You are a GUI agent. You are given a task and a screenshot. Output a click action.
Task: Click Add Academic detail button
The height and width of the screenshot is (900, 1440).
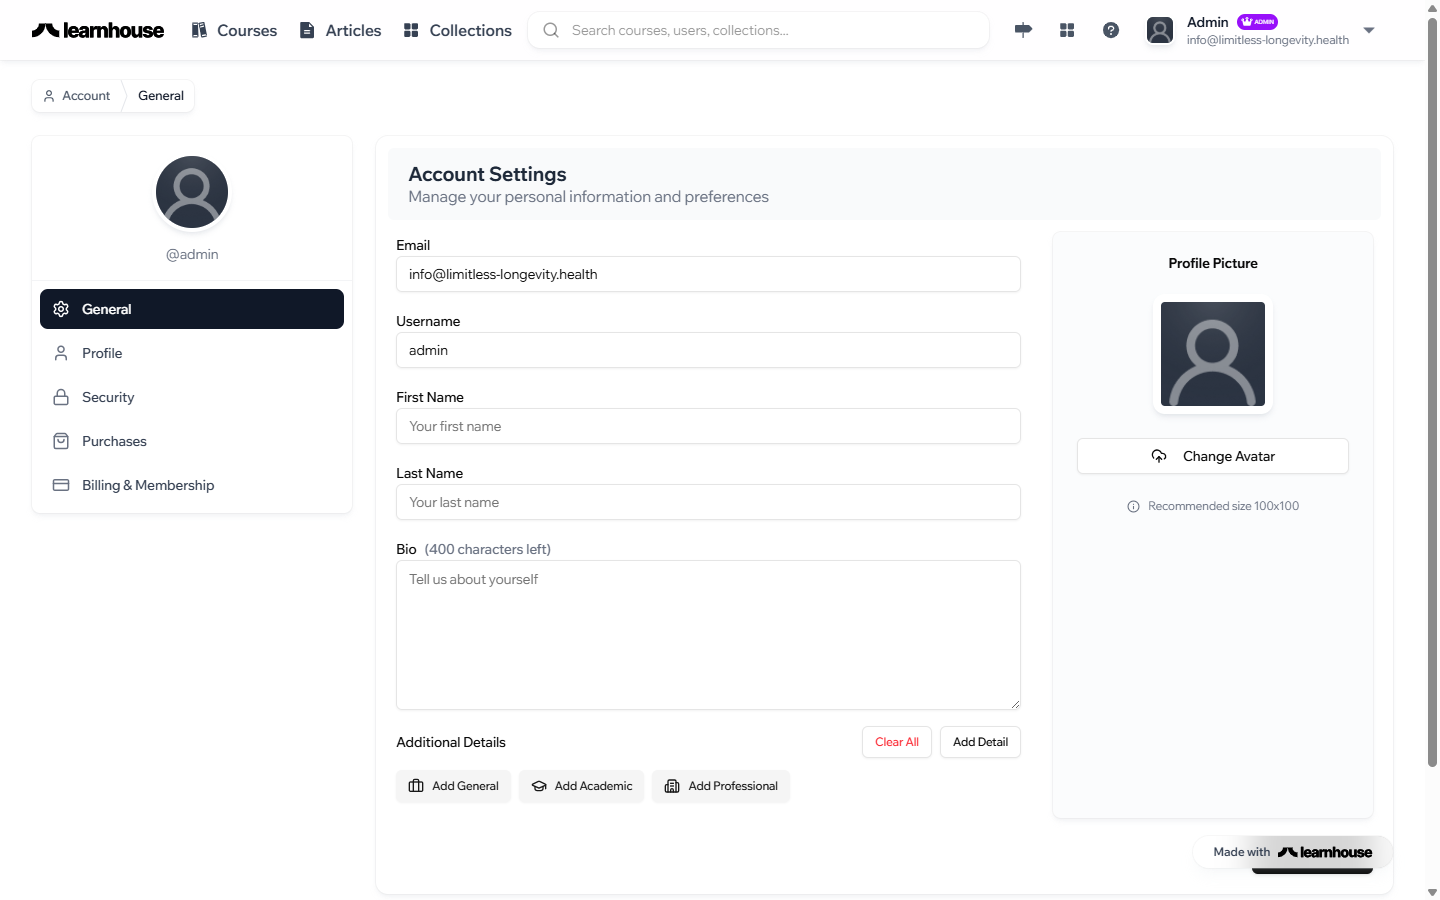(x=581, y=786)
